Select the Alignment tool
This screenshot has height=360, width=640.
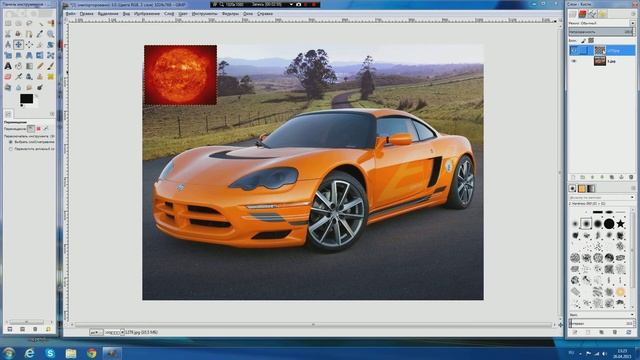[x=29, y=44]
